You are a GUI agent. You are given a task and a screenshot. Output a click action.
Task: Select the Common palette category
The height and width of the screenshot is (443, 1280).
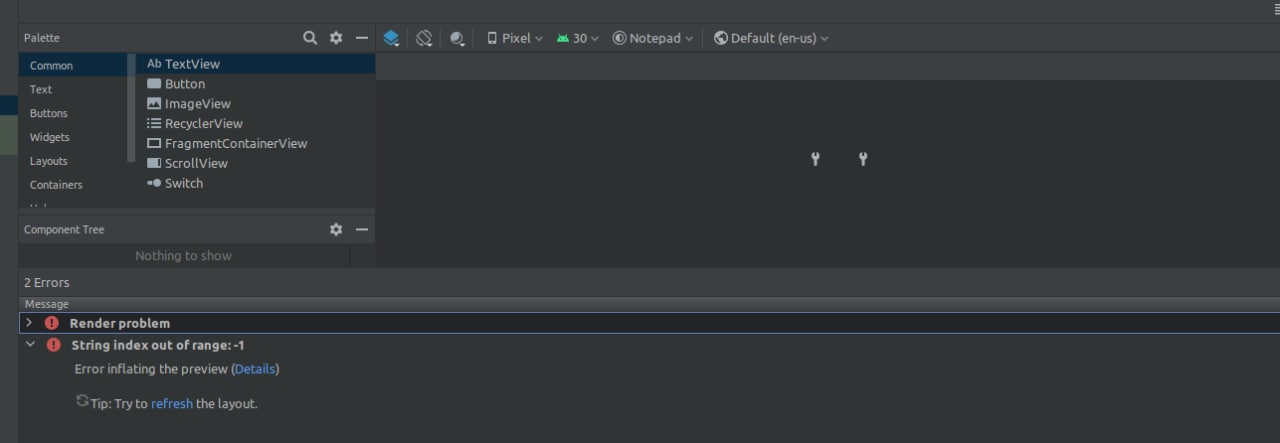72,65
